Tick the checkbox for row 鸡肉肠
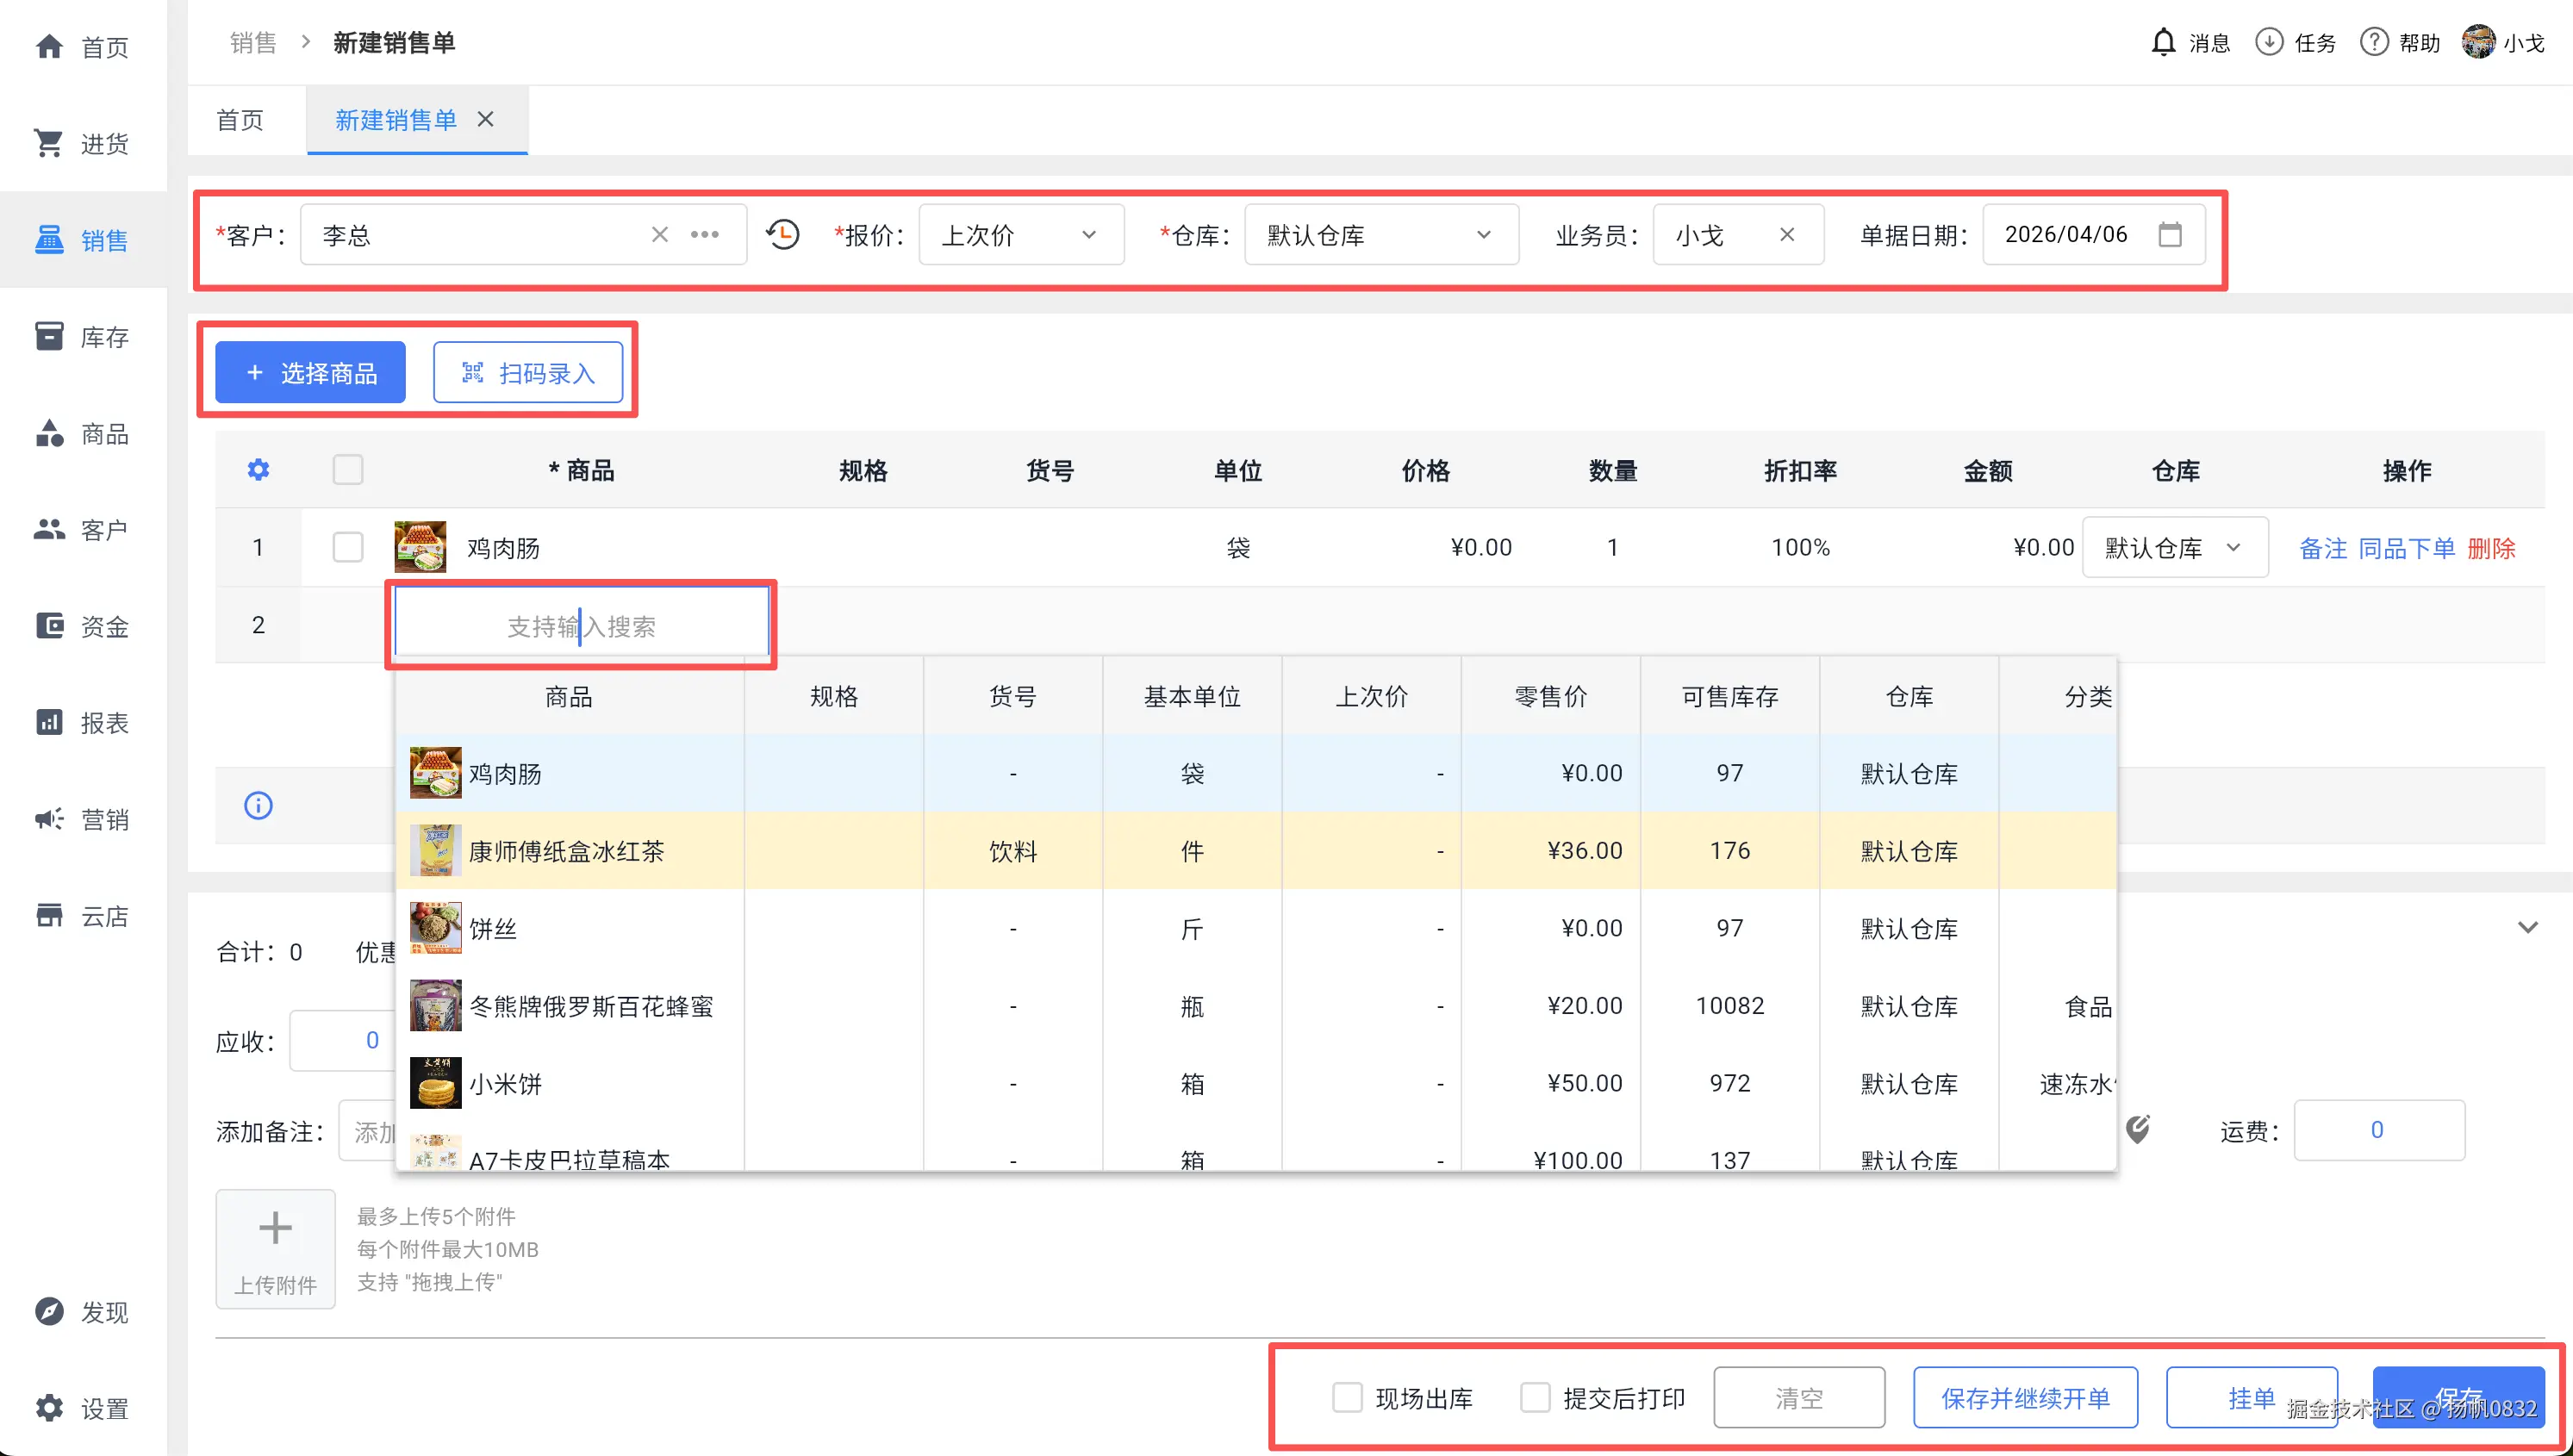Viewport: 2573px width, 1456px height. (348, 547)
